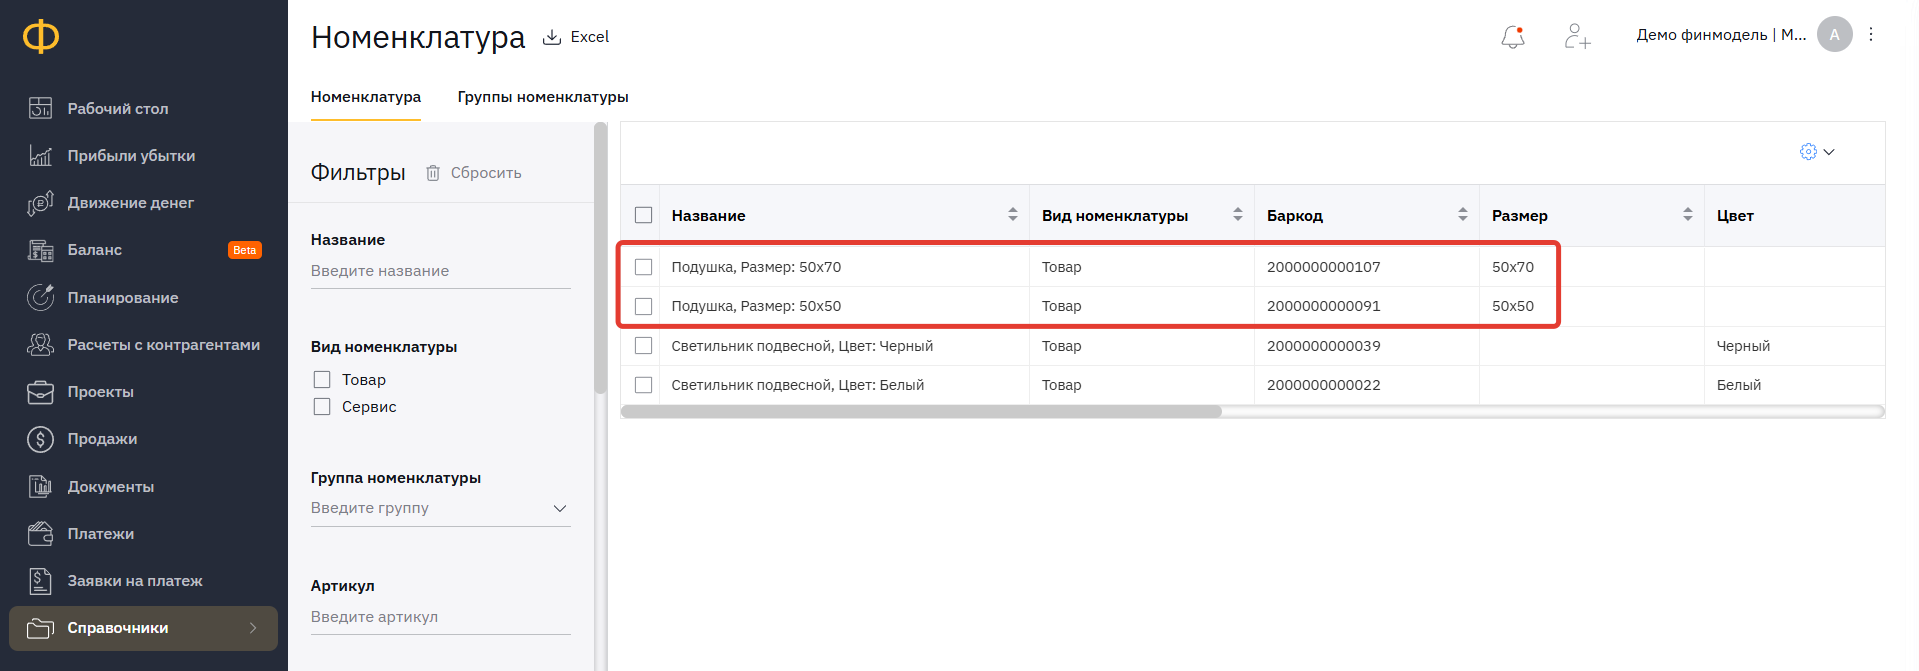Click the add user icon
This screenshot has height=671, width=1919.
click(x=1577, y=36)
